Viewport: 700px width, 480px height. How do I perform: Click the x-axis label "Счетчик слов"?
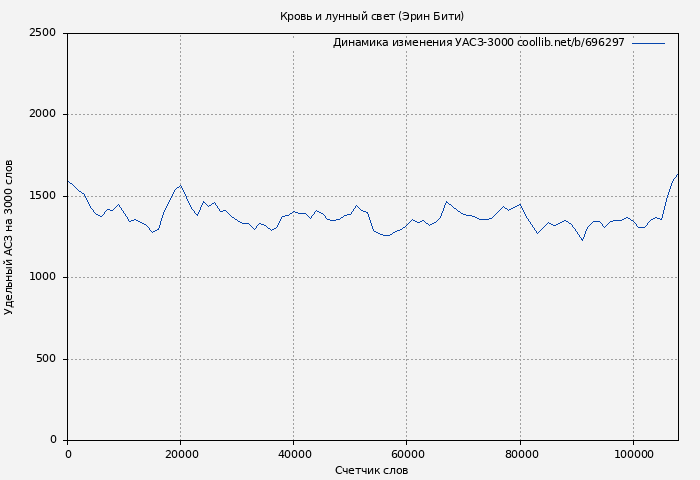[x=371, y=470]
